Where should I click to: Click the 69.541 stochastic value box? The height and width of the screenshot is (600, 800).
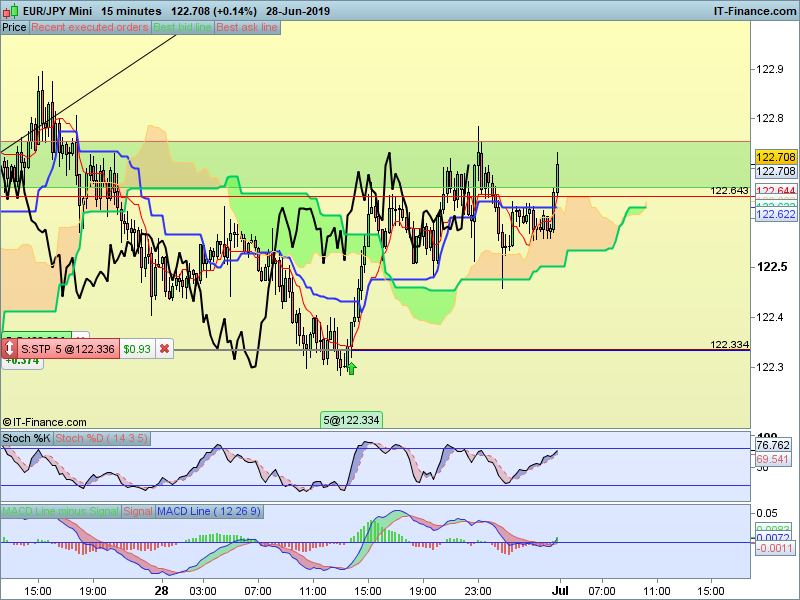(x=773, y=459)
